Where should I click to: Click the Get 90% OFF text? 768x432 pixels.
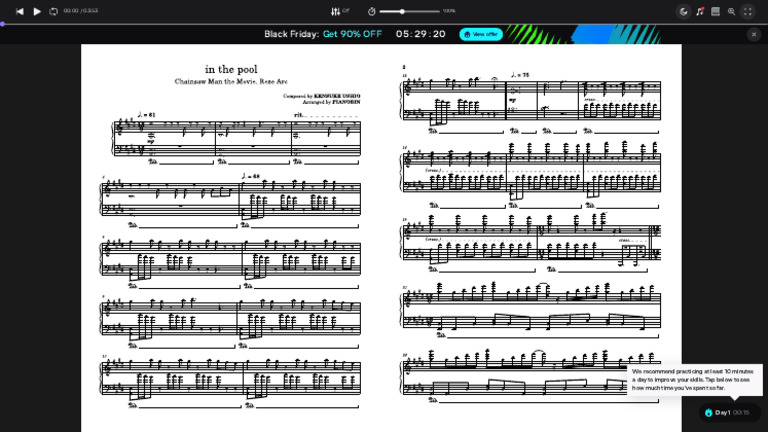(352, 34)
